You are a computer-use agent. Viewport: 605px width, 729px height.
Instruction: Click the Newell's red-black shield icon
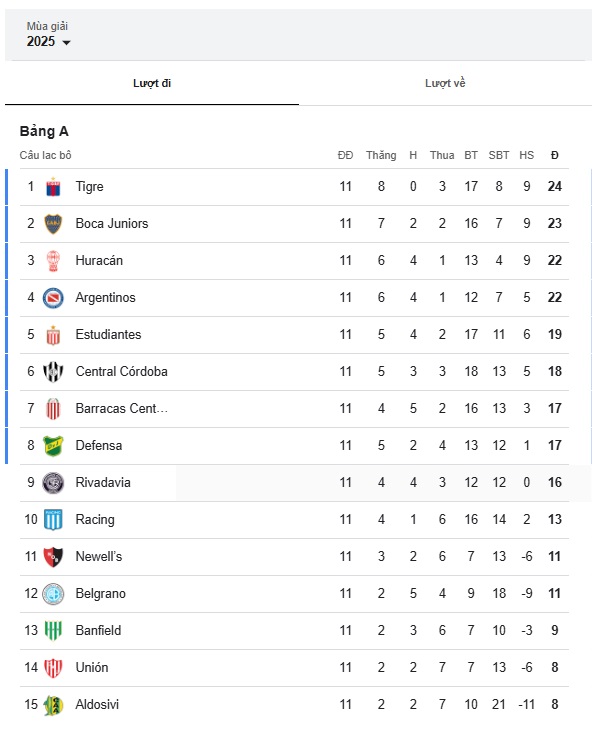click(x=53, y=557)
